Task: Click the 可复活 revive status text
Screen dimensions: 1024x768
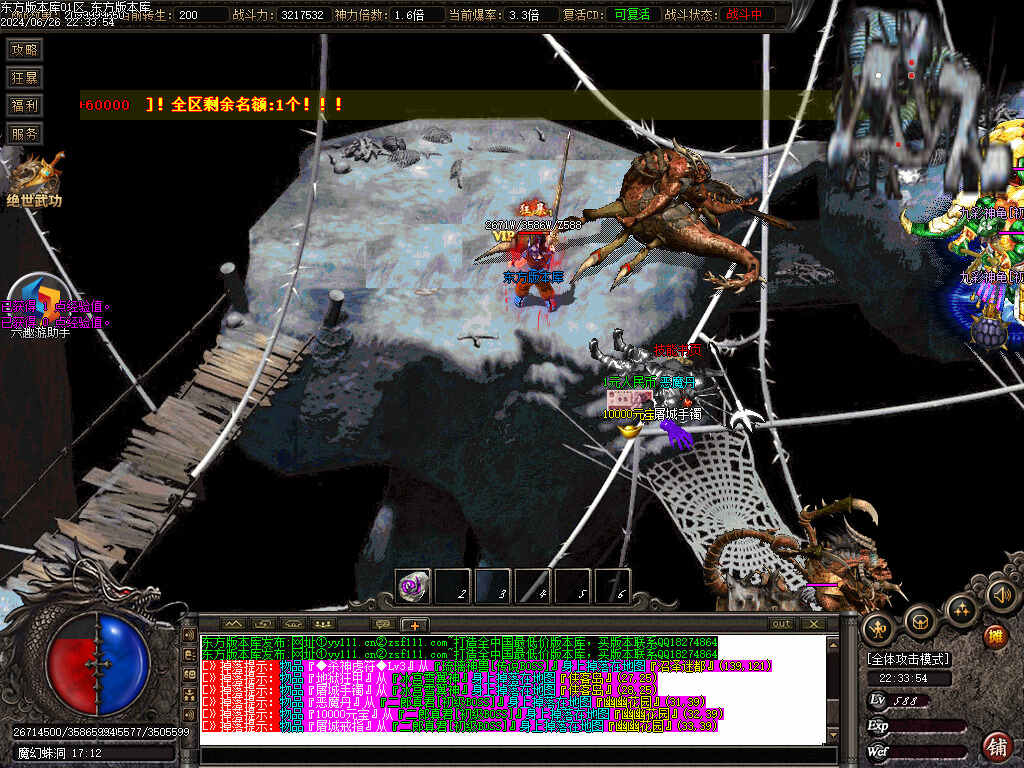Action: click(x=632, y=14)
